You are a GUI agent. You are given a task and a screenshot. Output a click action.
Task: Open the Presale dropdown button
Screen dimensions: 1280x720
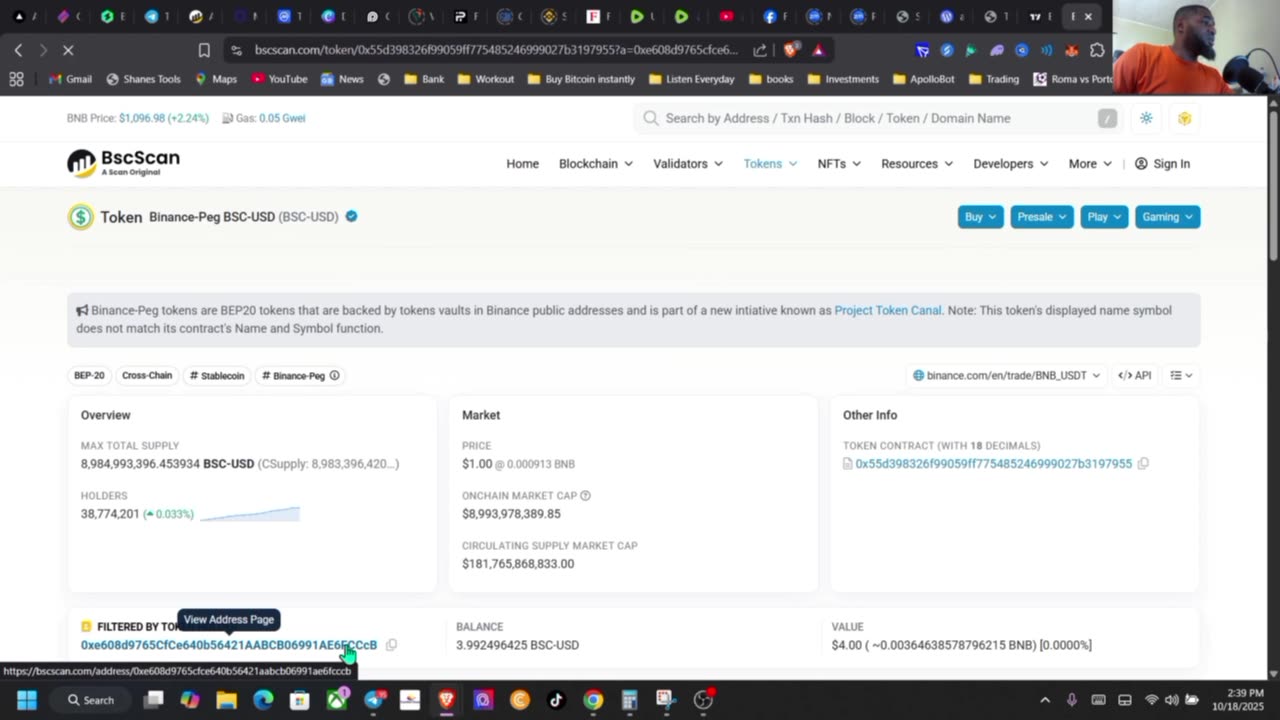[1042, 217]
